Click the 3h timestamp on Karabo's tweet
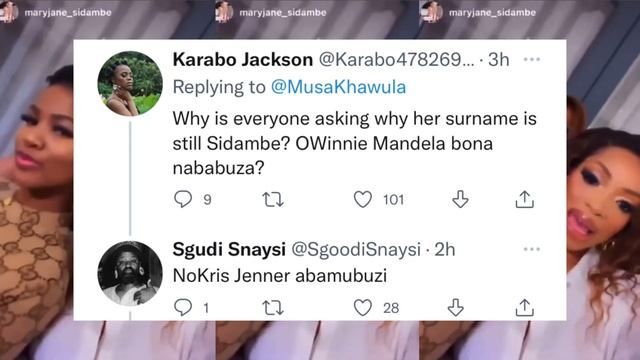This screenshot has width=640, height=360. [x=499, y=60]
